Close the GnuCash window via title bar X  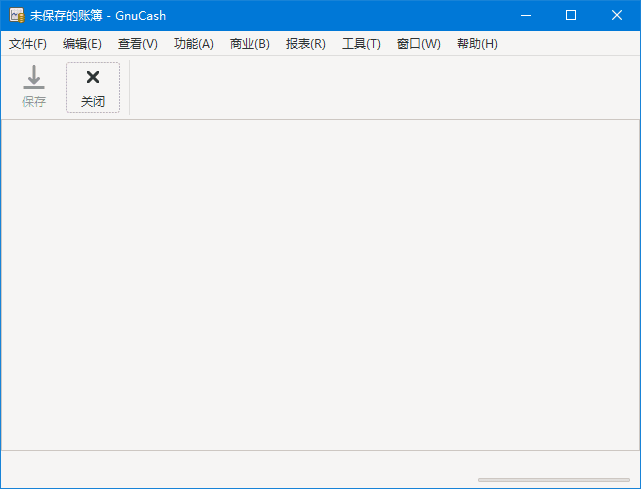[x=617, y=15]
